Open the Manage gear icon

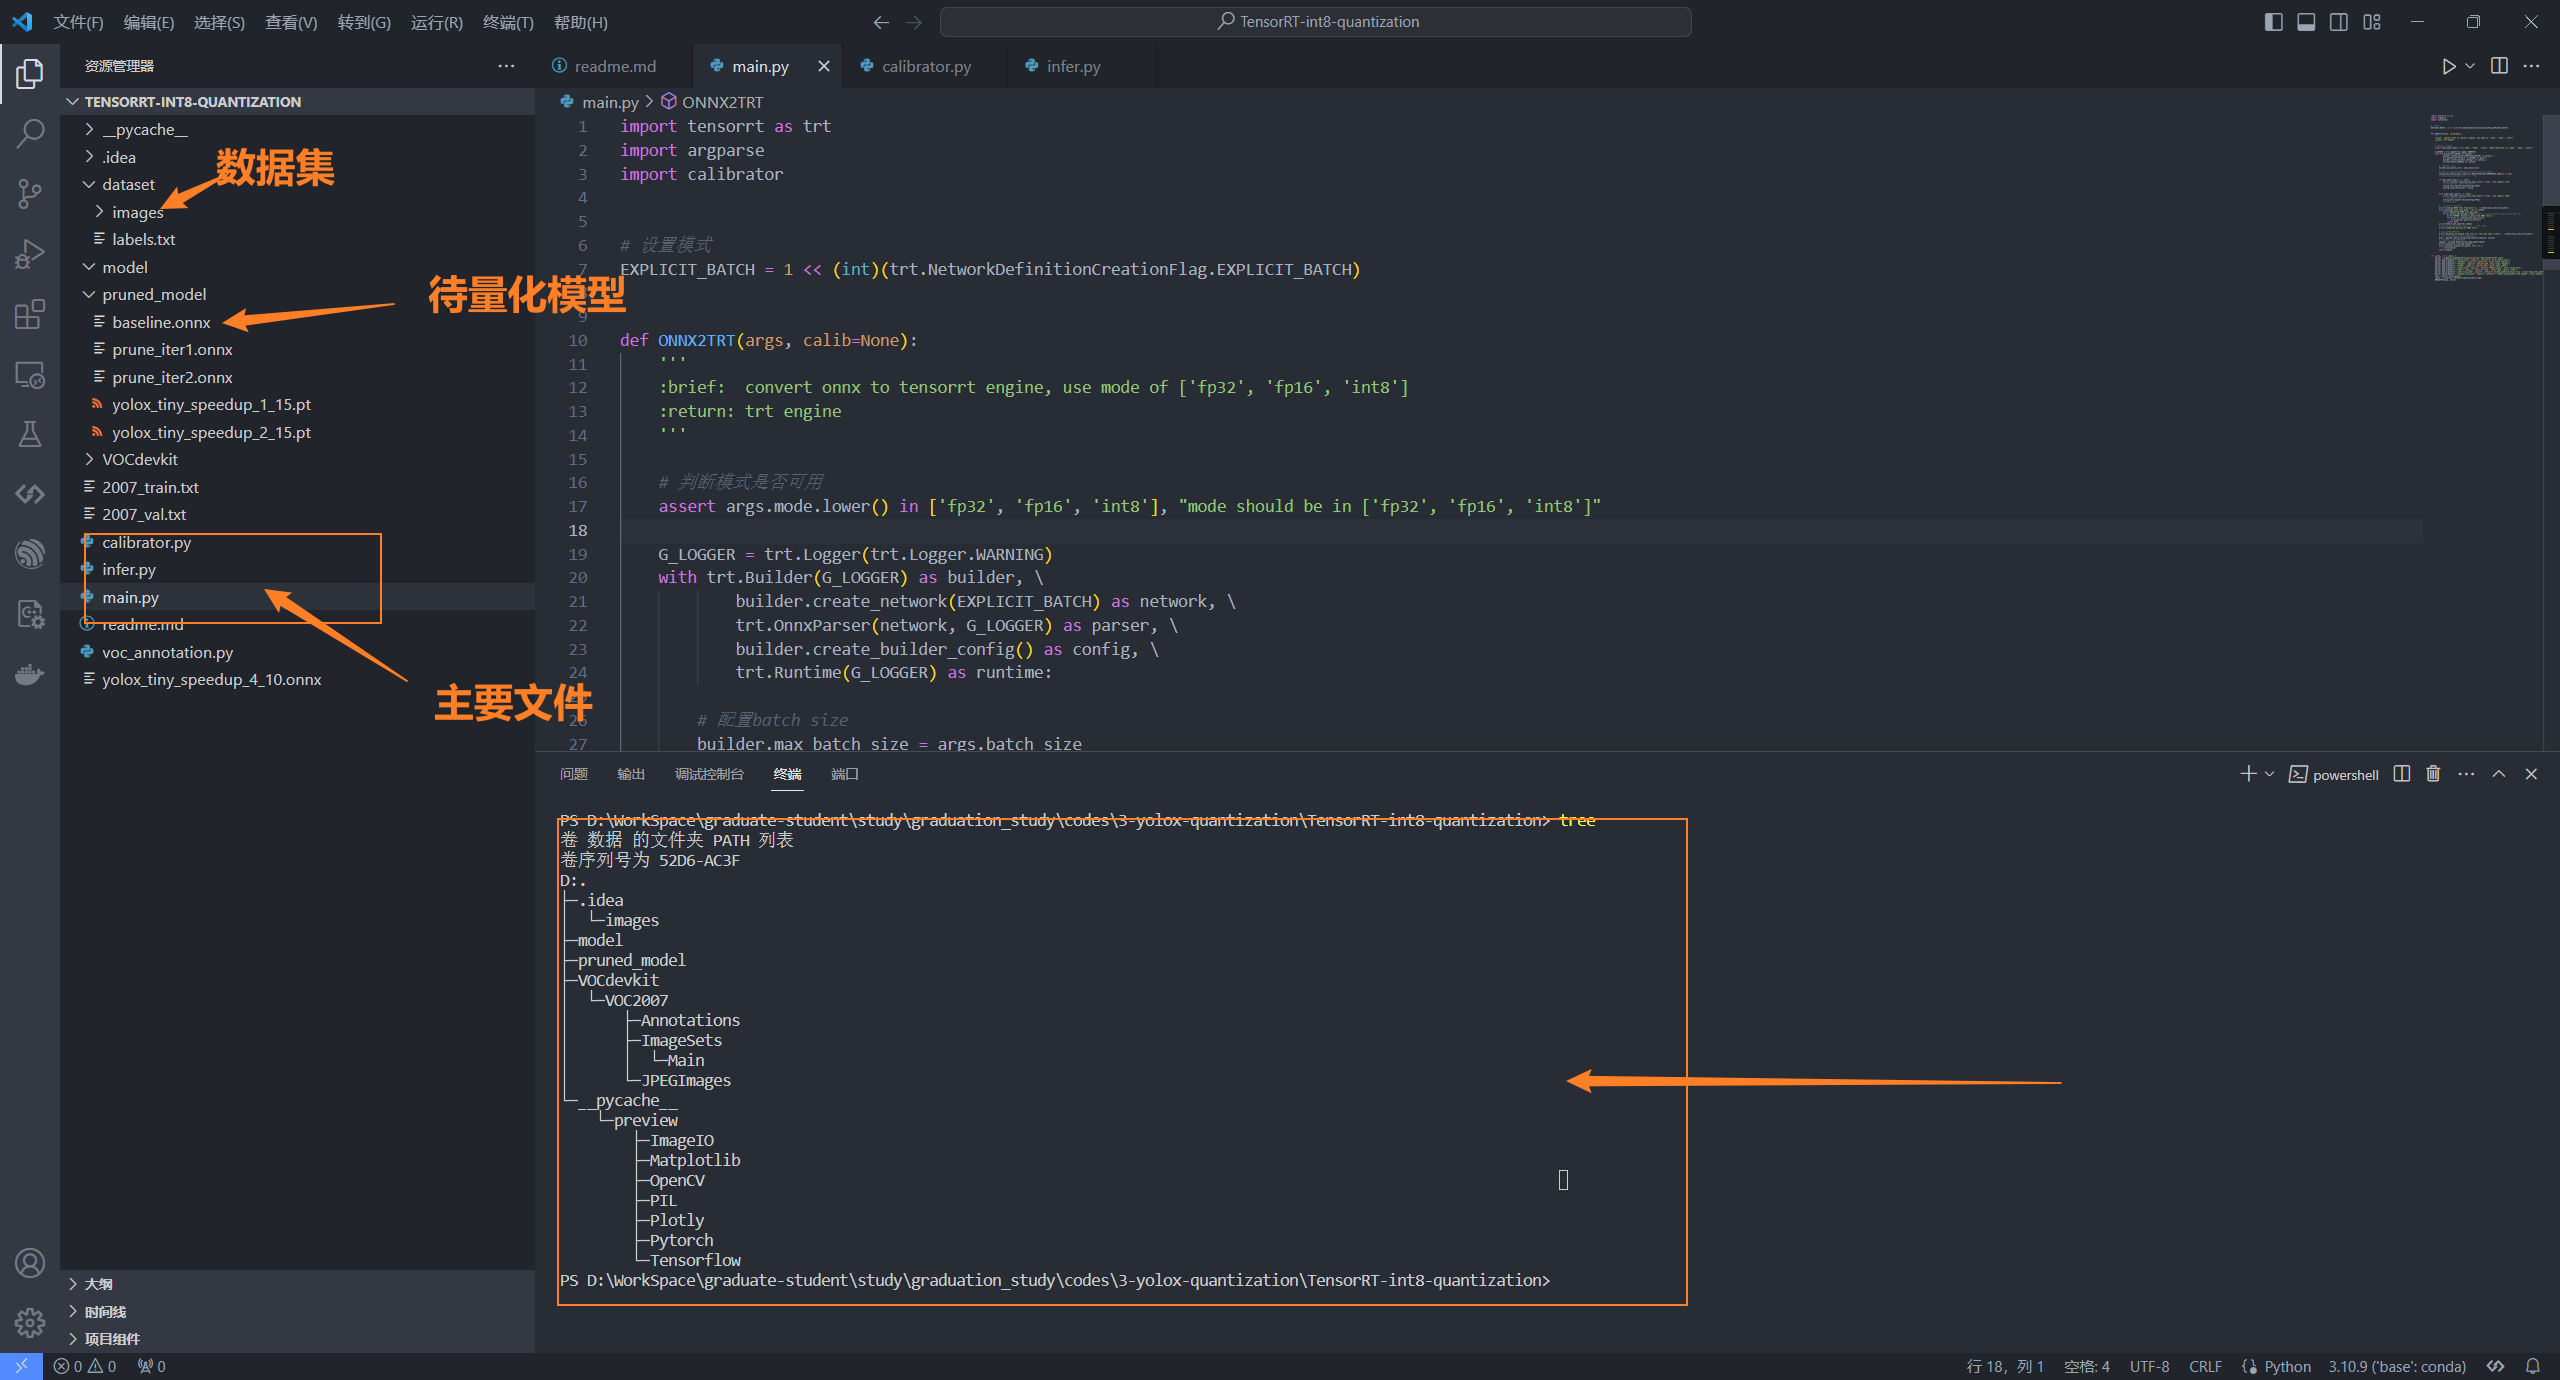30,1323
